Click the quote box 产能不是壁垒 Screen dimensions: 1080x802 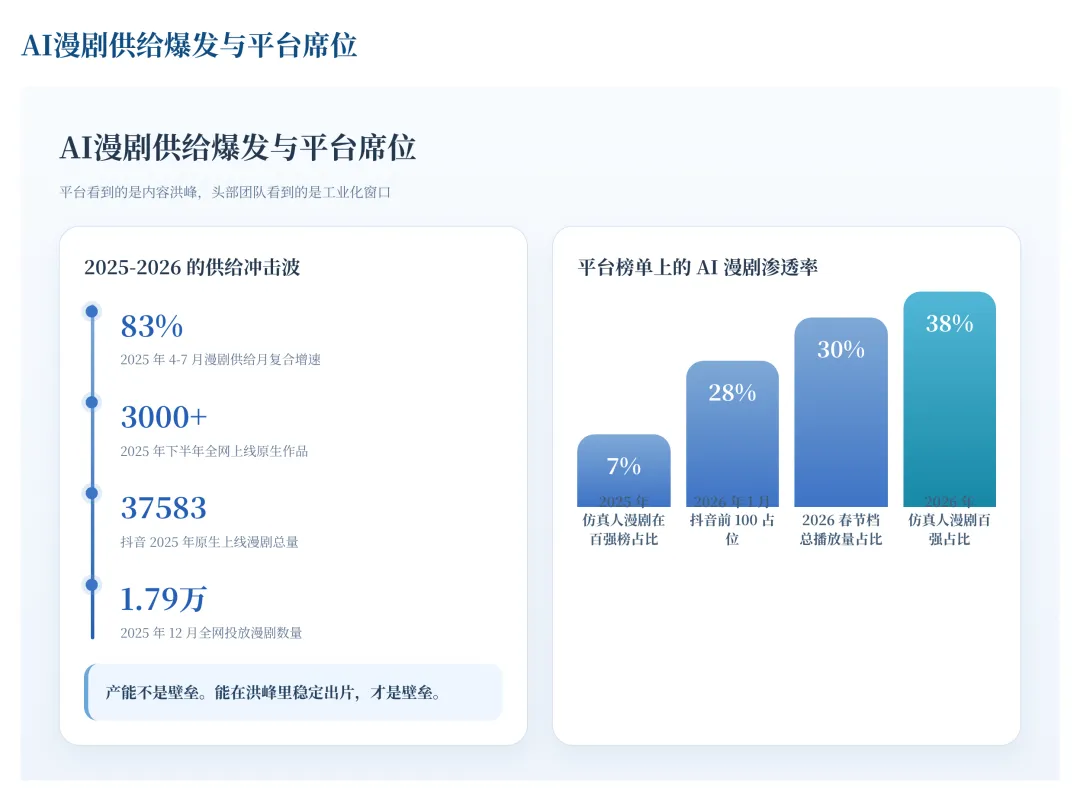tap(293, 692)
